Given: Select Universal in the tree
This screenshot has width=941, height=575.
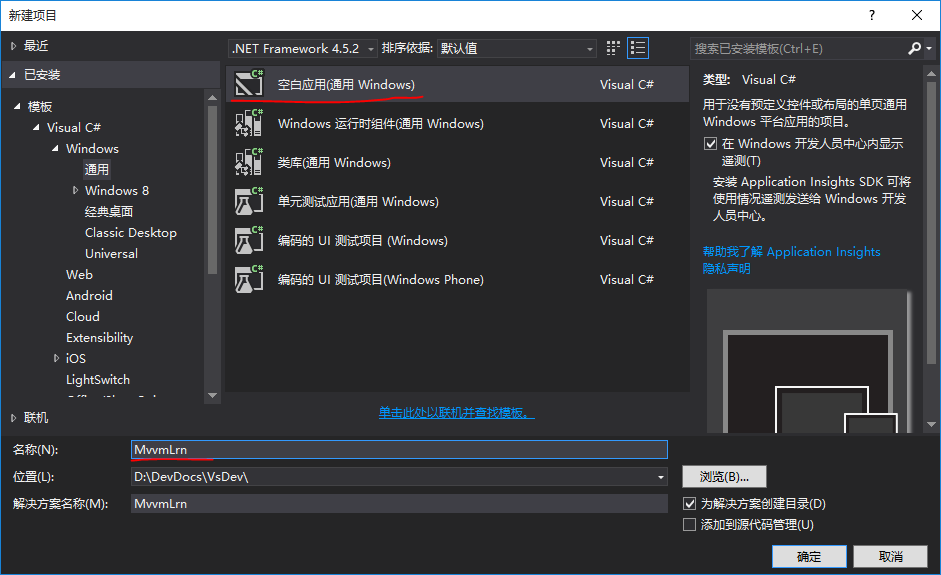Looking at the screenshot, I should coord(111,253).
